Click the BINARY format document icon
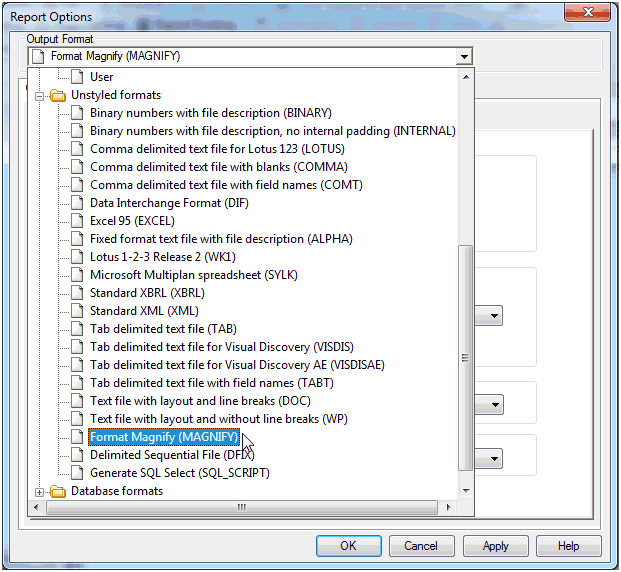 click(77, 113)
